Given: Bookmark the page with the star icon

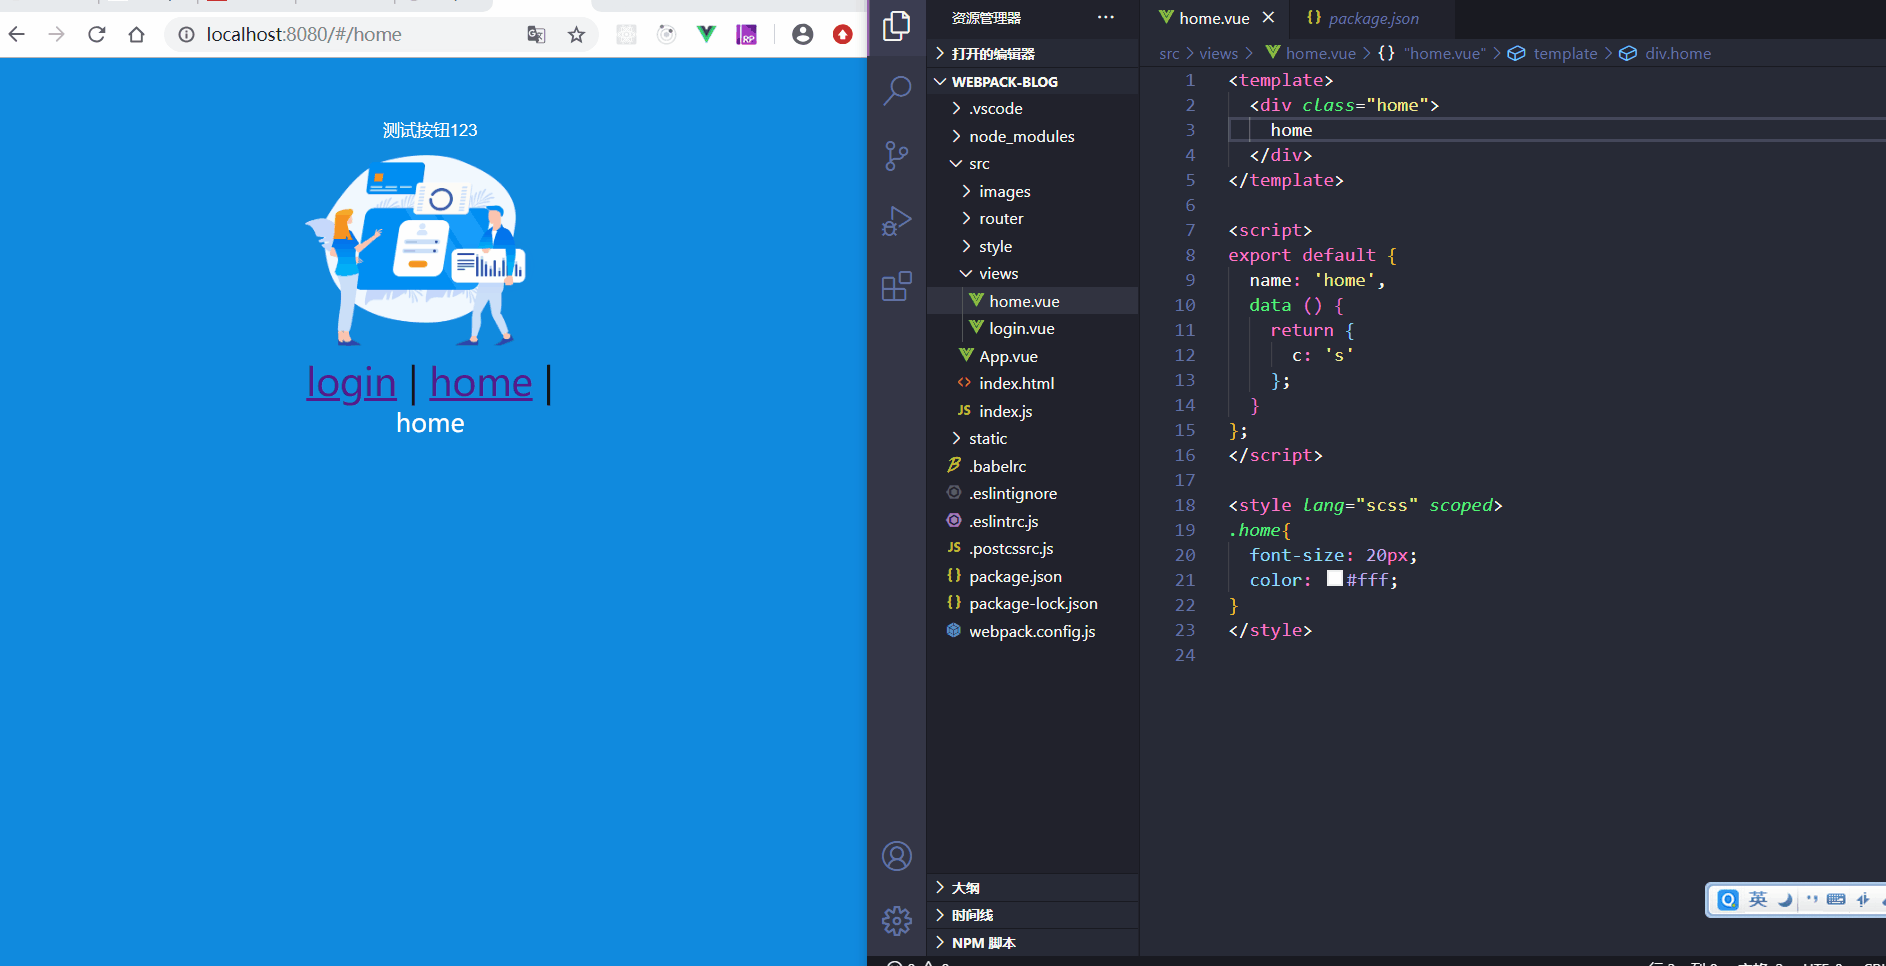Looking at the screenshot, I should [576, 34].
